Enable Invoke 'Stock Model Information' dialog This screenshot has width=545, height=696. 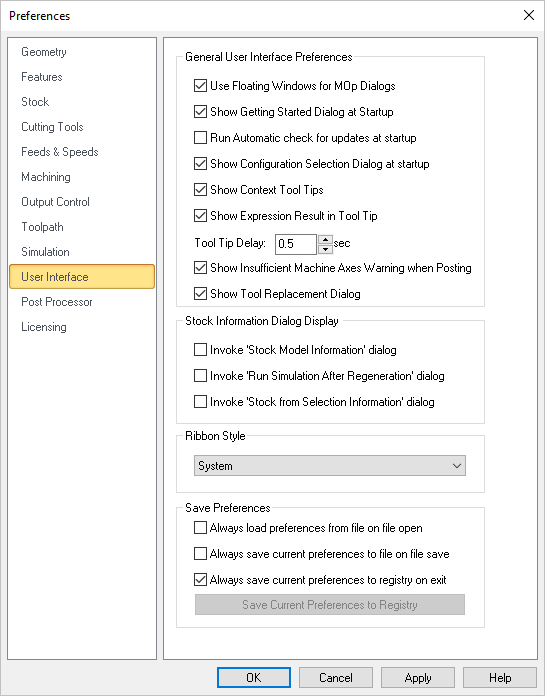click(200, 350)
